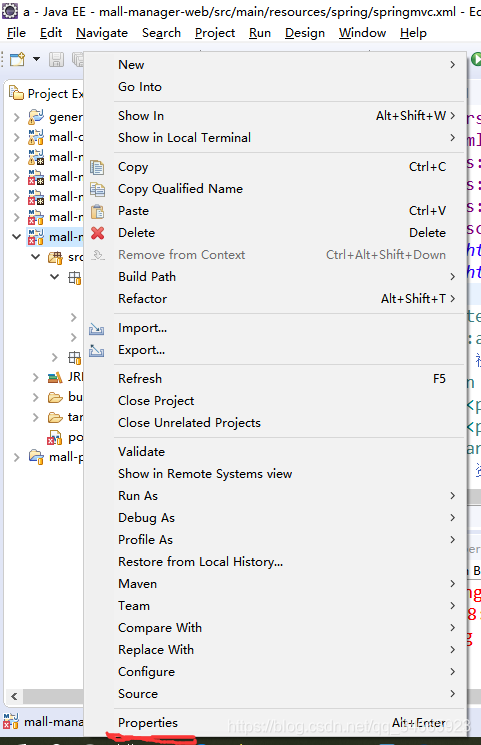This screenshot has height=745, width=481.
Task: Click the New wizard toolbar icon
Action: [18, 59]
